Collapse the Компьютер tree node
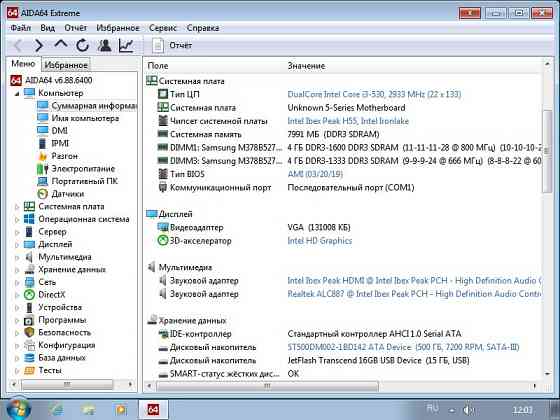This screenshot has height=420, width=560. pos(17,94)
